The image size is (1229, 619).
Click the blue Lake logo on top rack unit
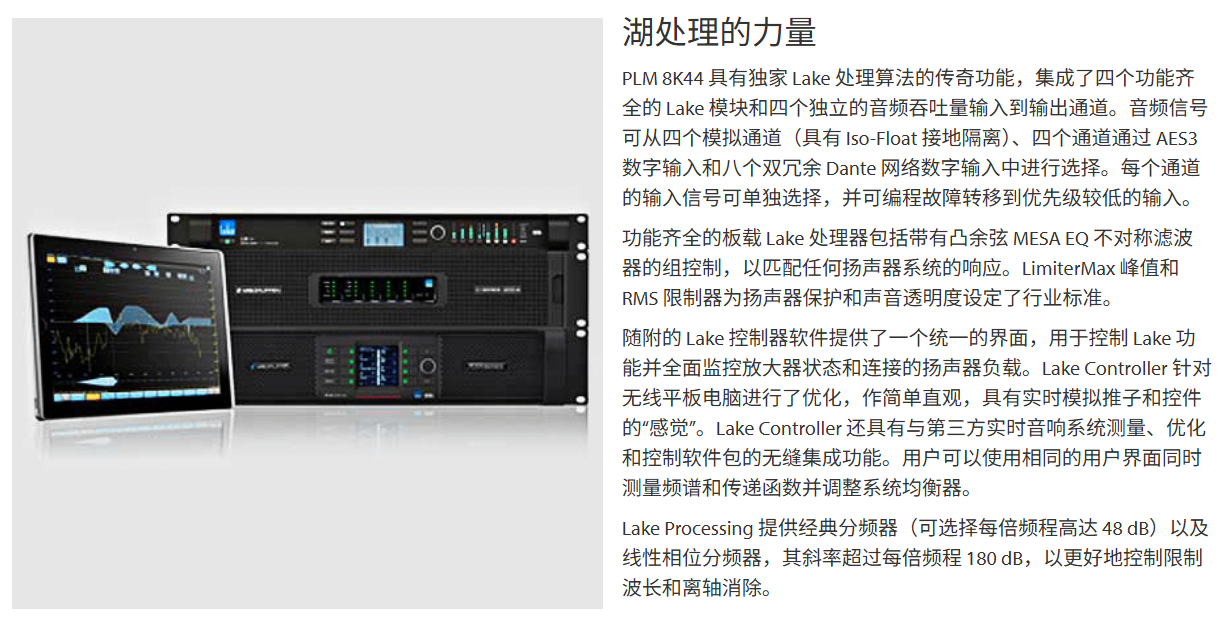click(227, 226)
